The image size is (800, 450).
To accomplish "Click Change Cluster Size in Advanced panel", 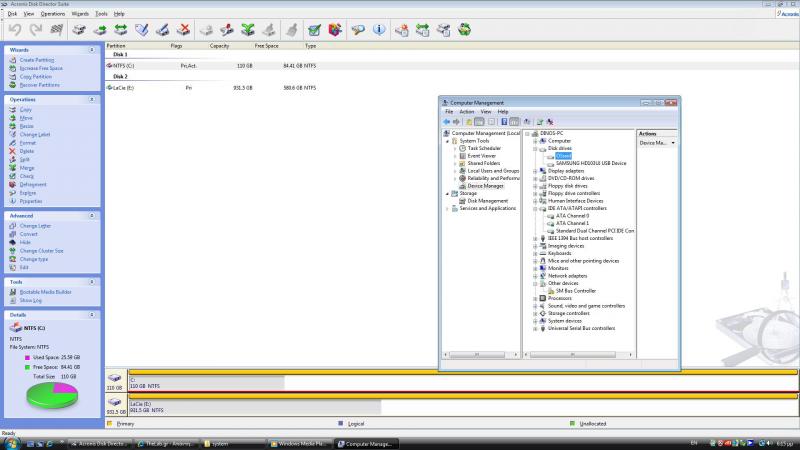I will (41, 251).
